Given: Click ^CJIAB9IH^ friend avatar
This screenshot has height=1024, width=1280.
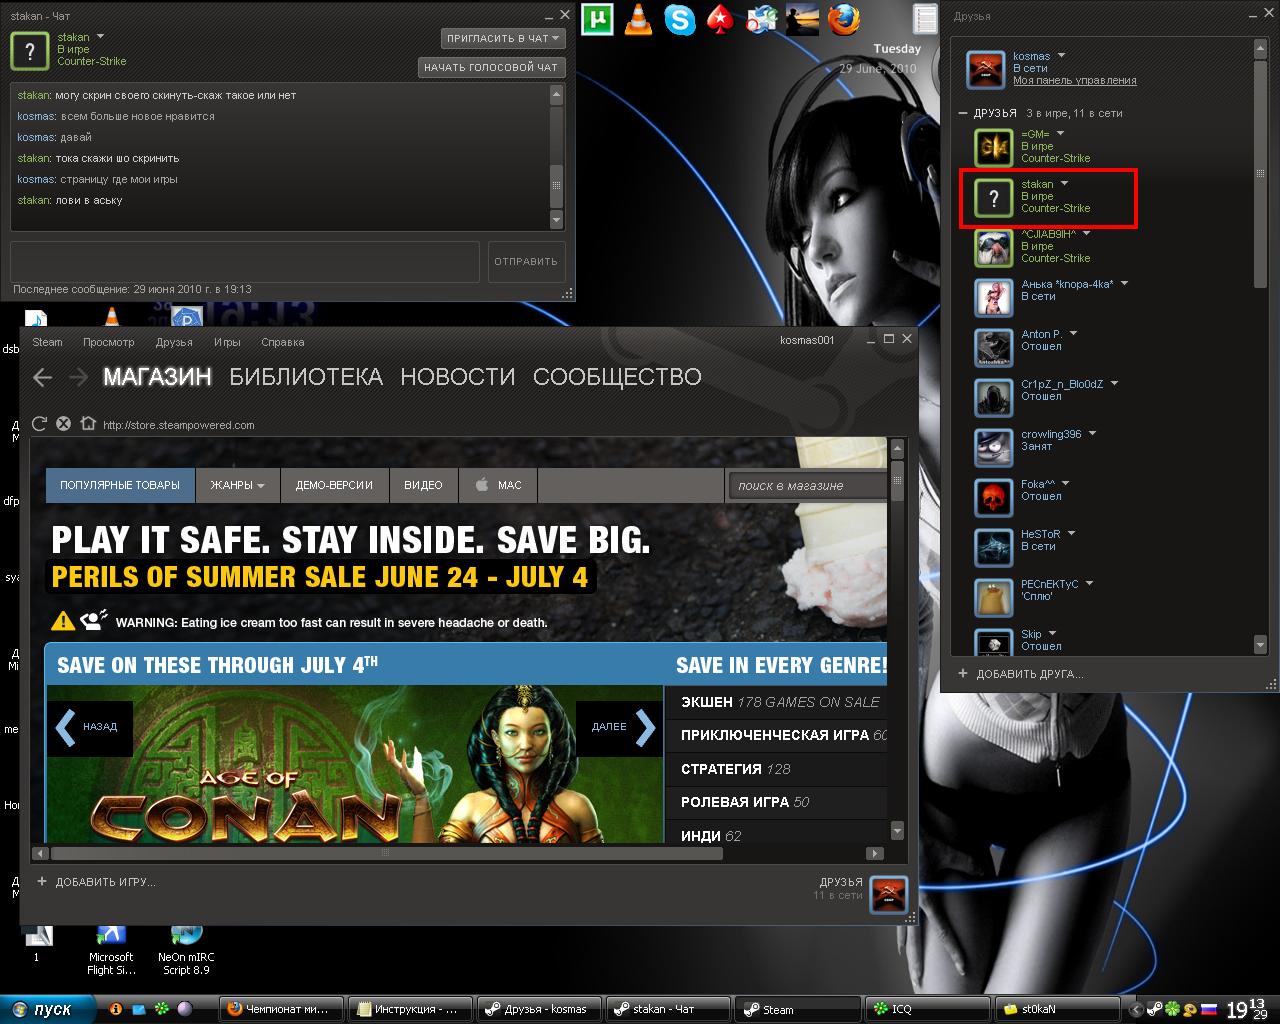Looking at the screenshot, I should (x=994, y=248).
